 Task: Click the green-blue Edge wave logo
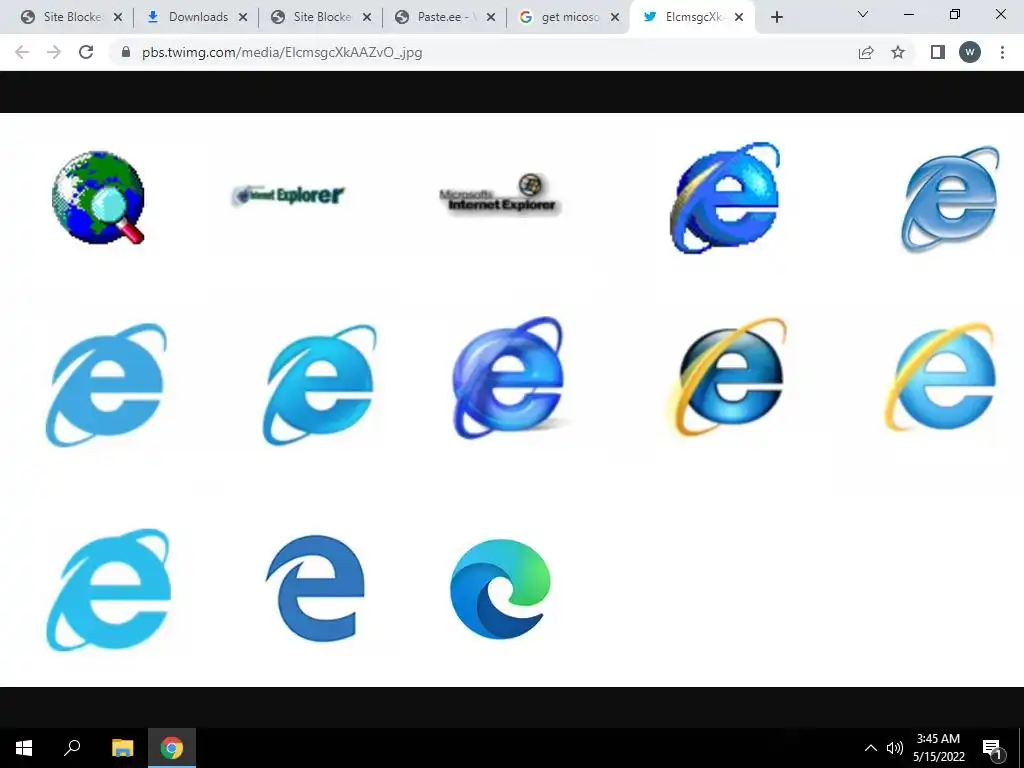[x=500, y=588]
